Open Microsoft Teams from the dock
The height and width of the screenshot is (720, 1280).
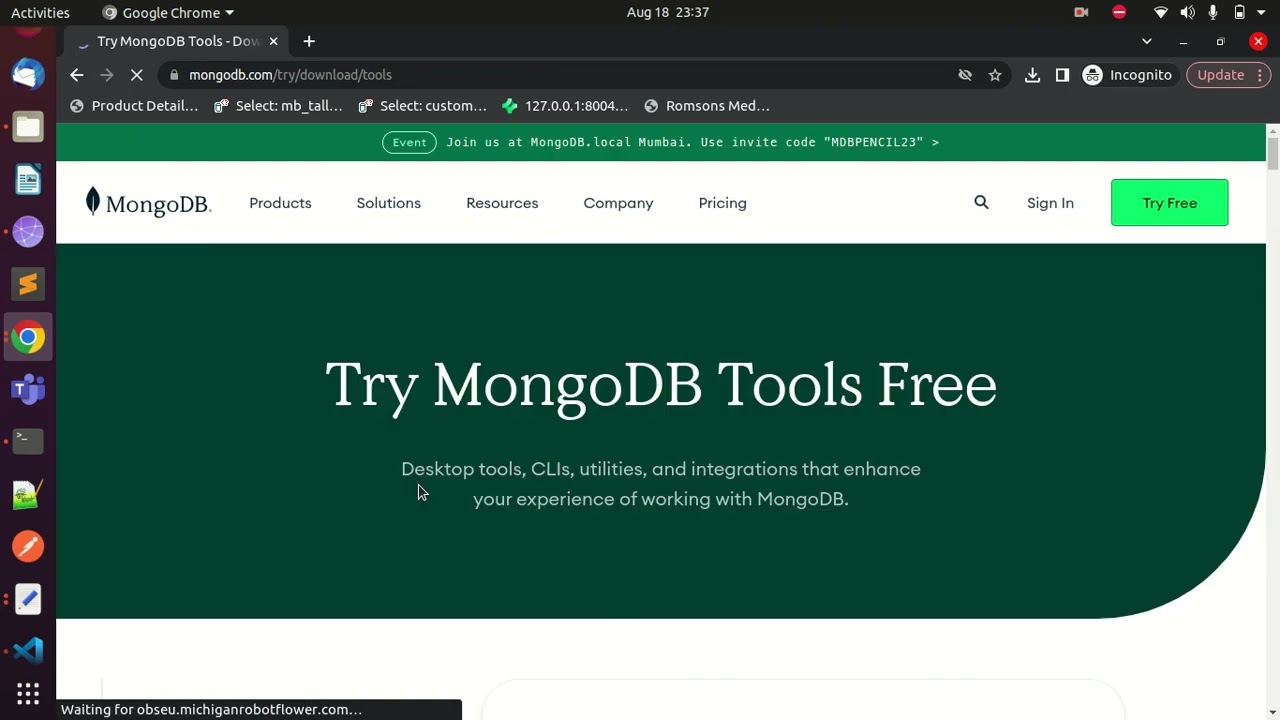pyautogui.click(x=28, y=389)
